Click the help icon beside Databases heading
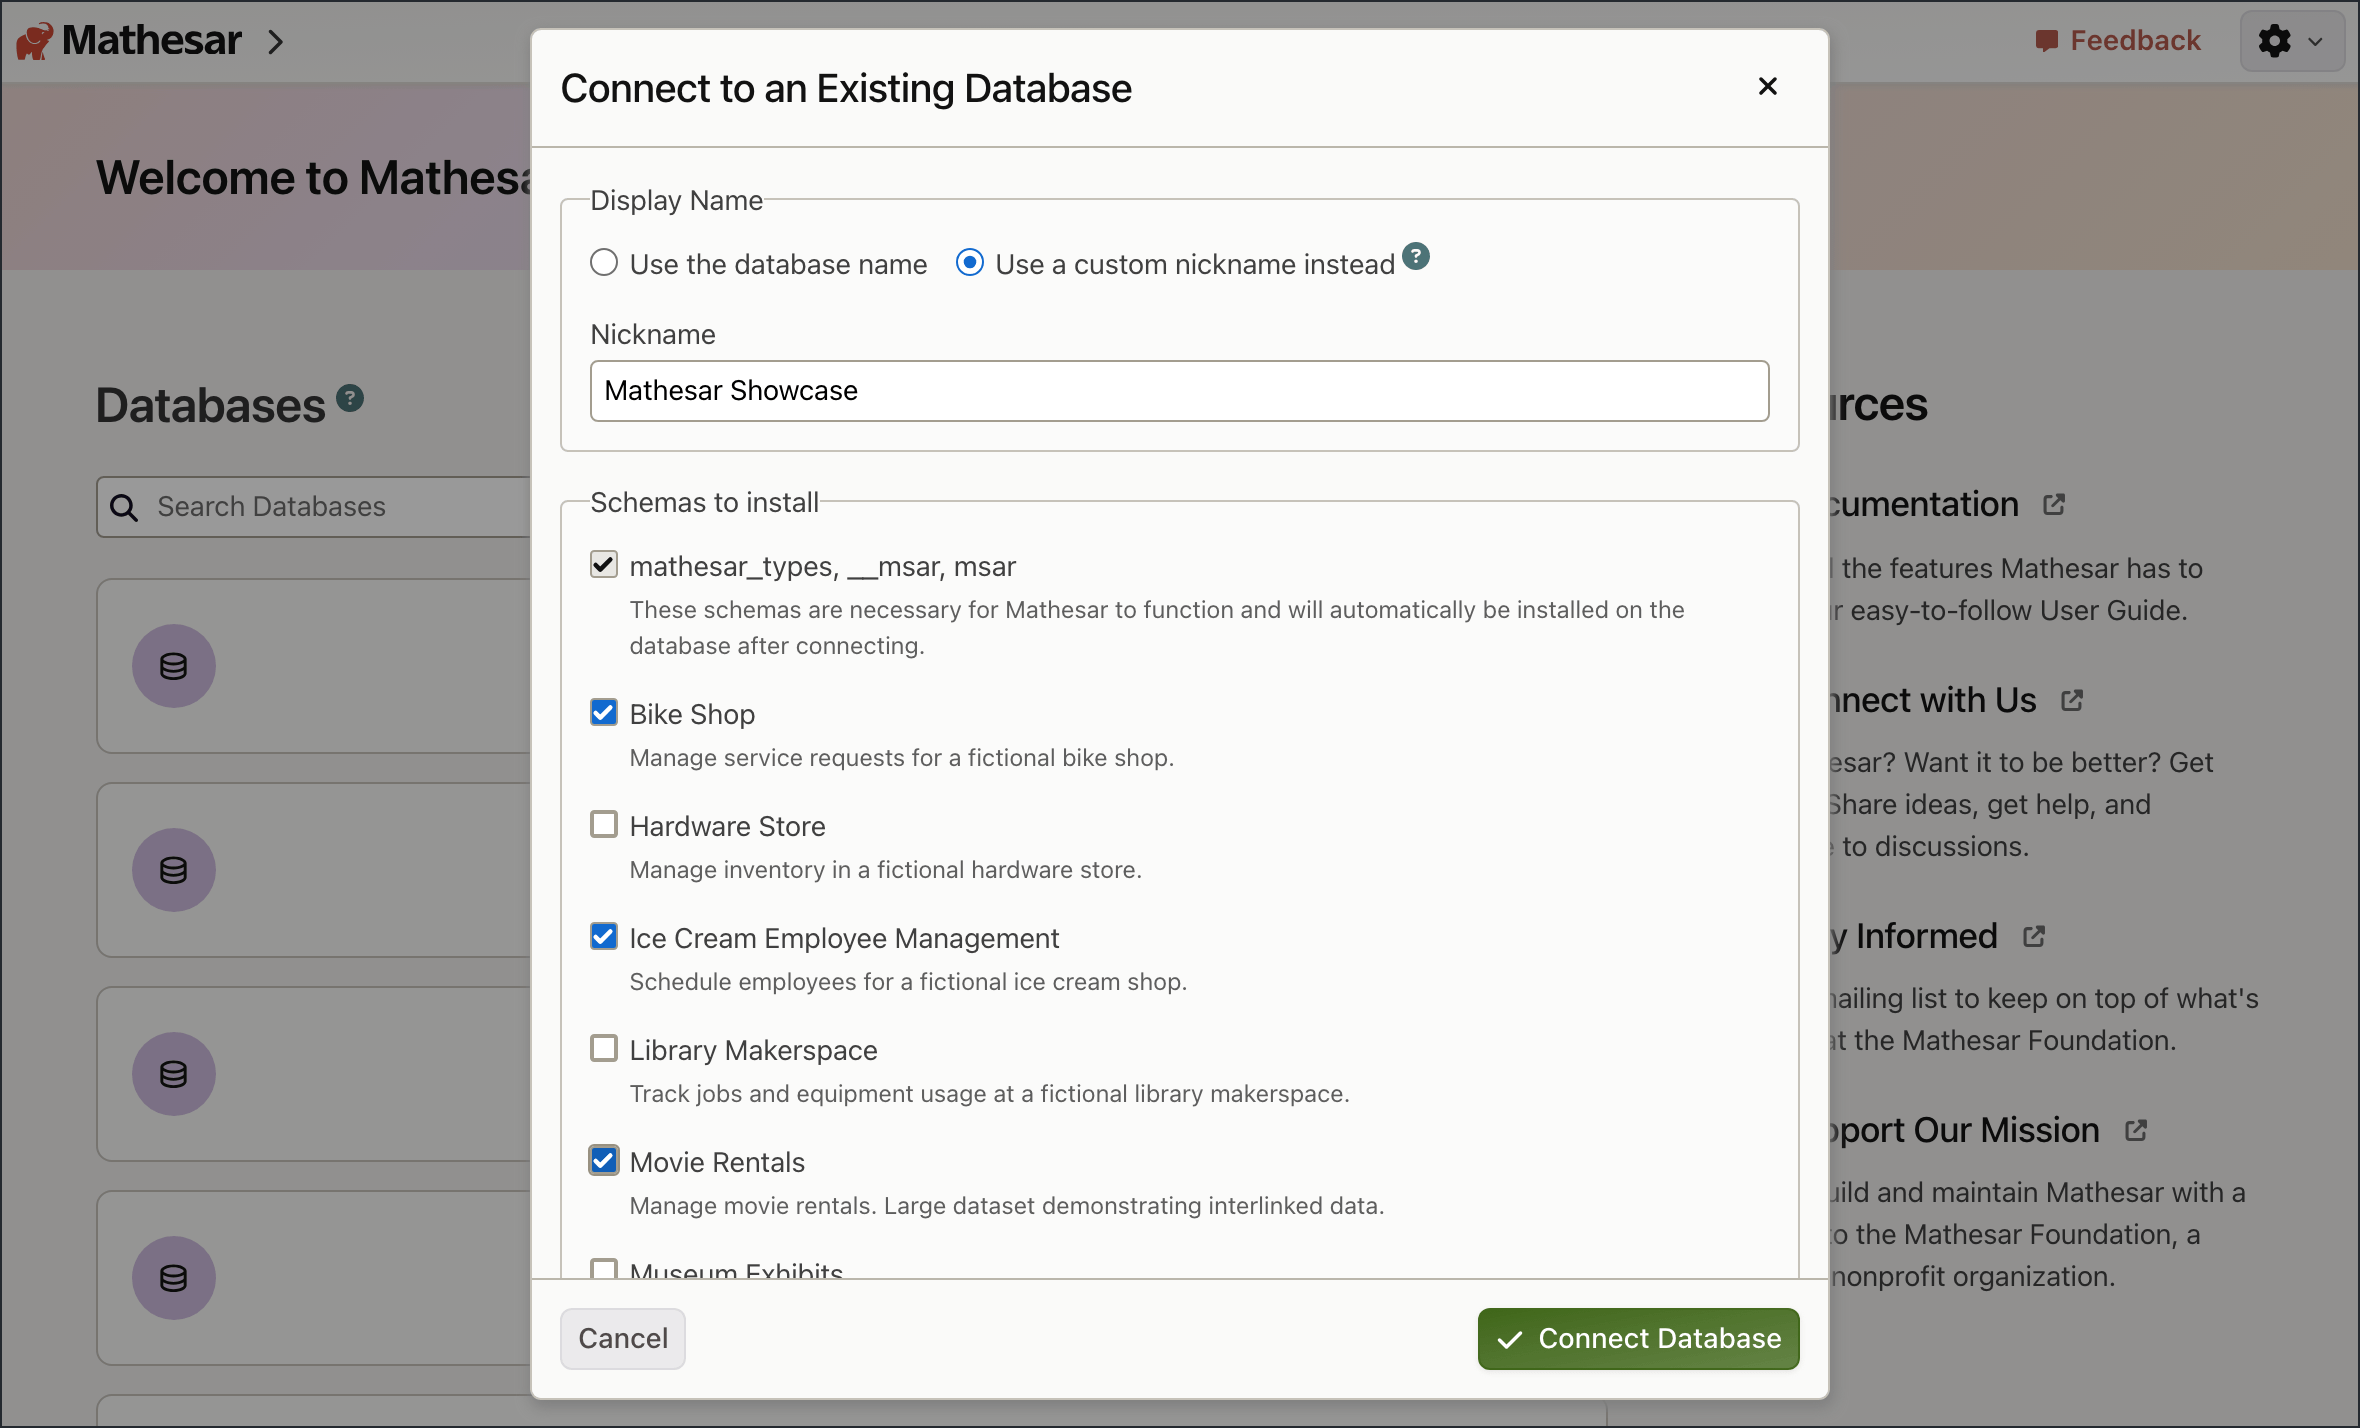The image size is (2360, 1428). [349, 398]
